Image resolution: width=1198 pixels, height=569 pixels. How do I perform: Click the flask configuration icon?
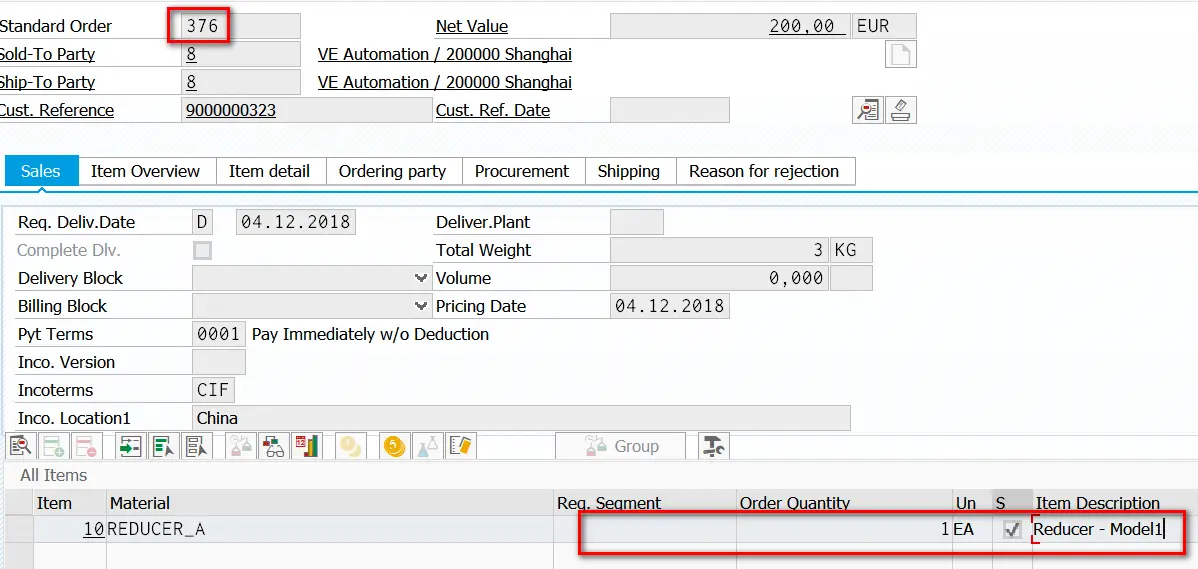[427, 445]
